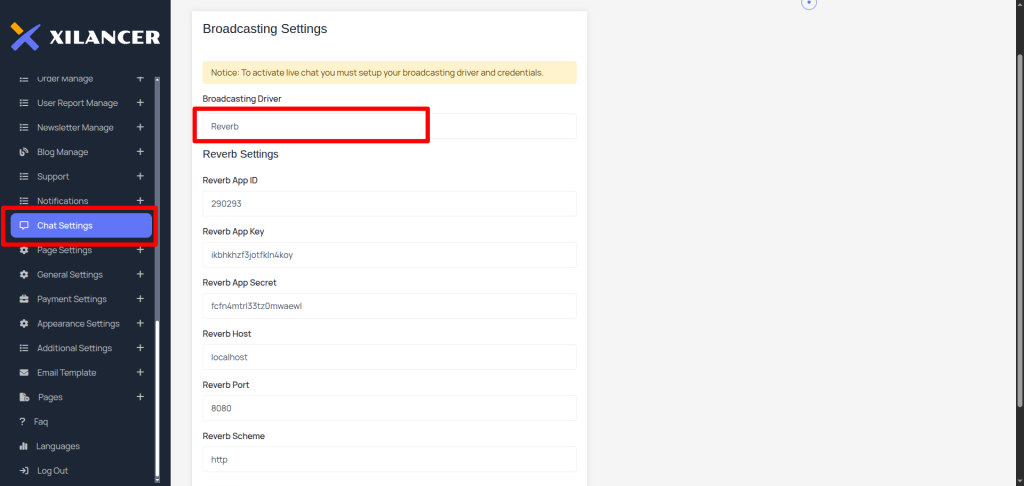Click the Broadcasting Settings heading
The image size is (1024, 486).
pos(264,29)
